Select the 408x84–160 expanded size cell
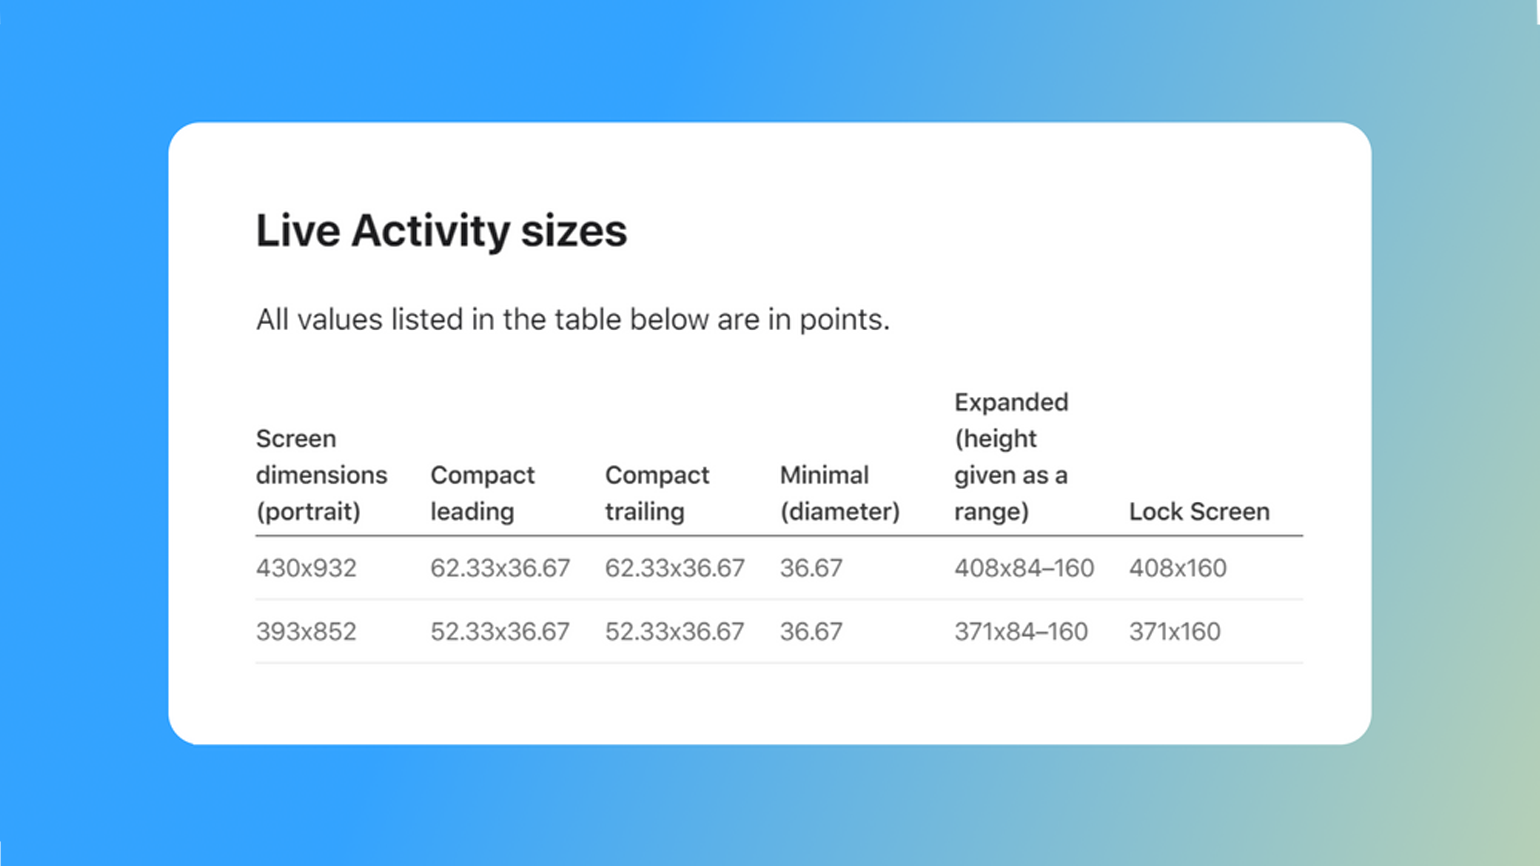The image size is (1540, 866). pyautogui.click(x=1024, y=568)
